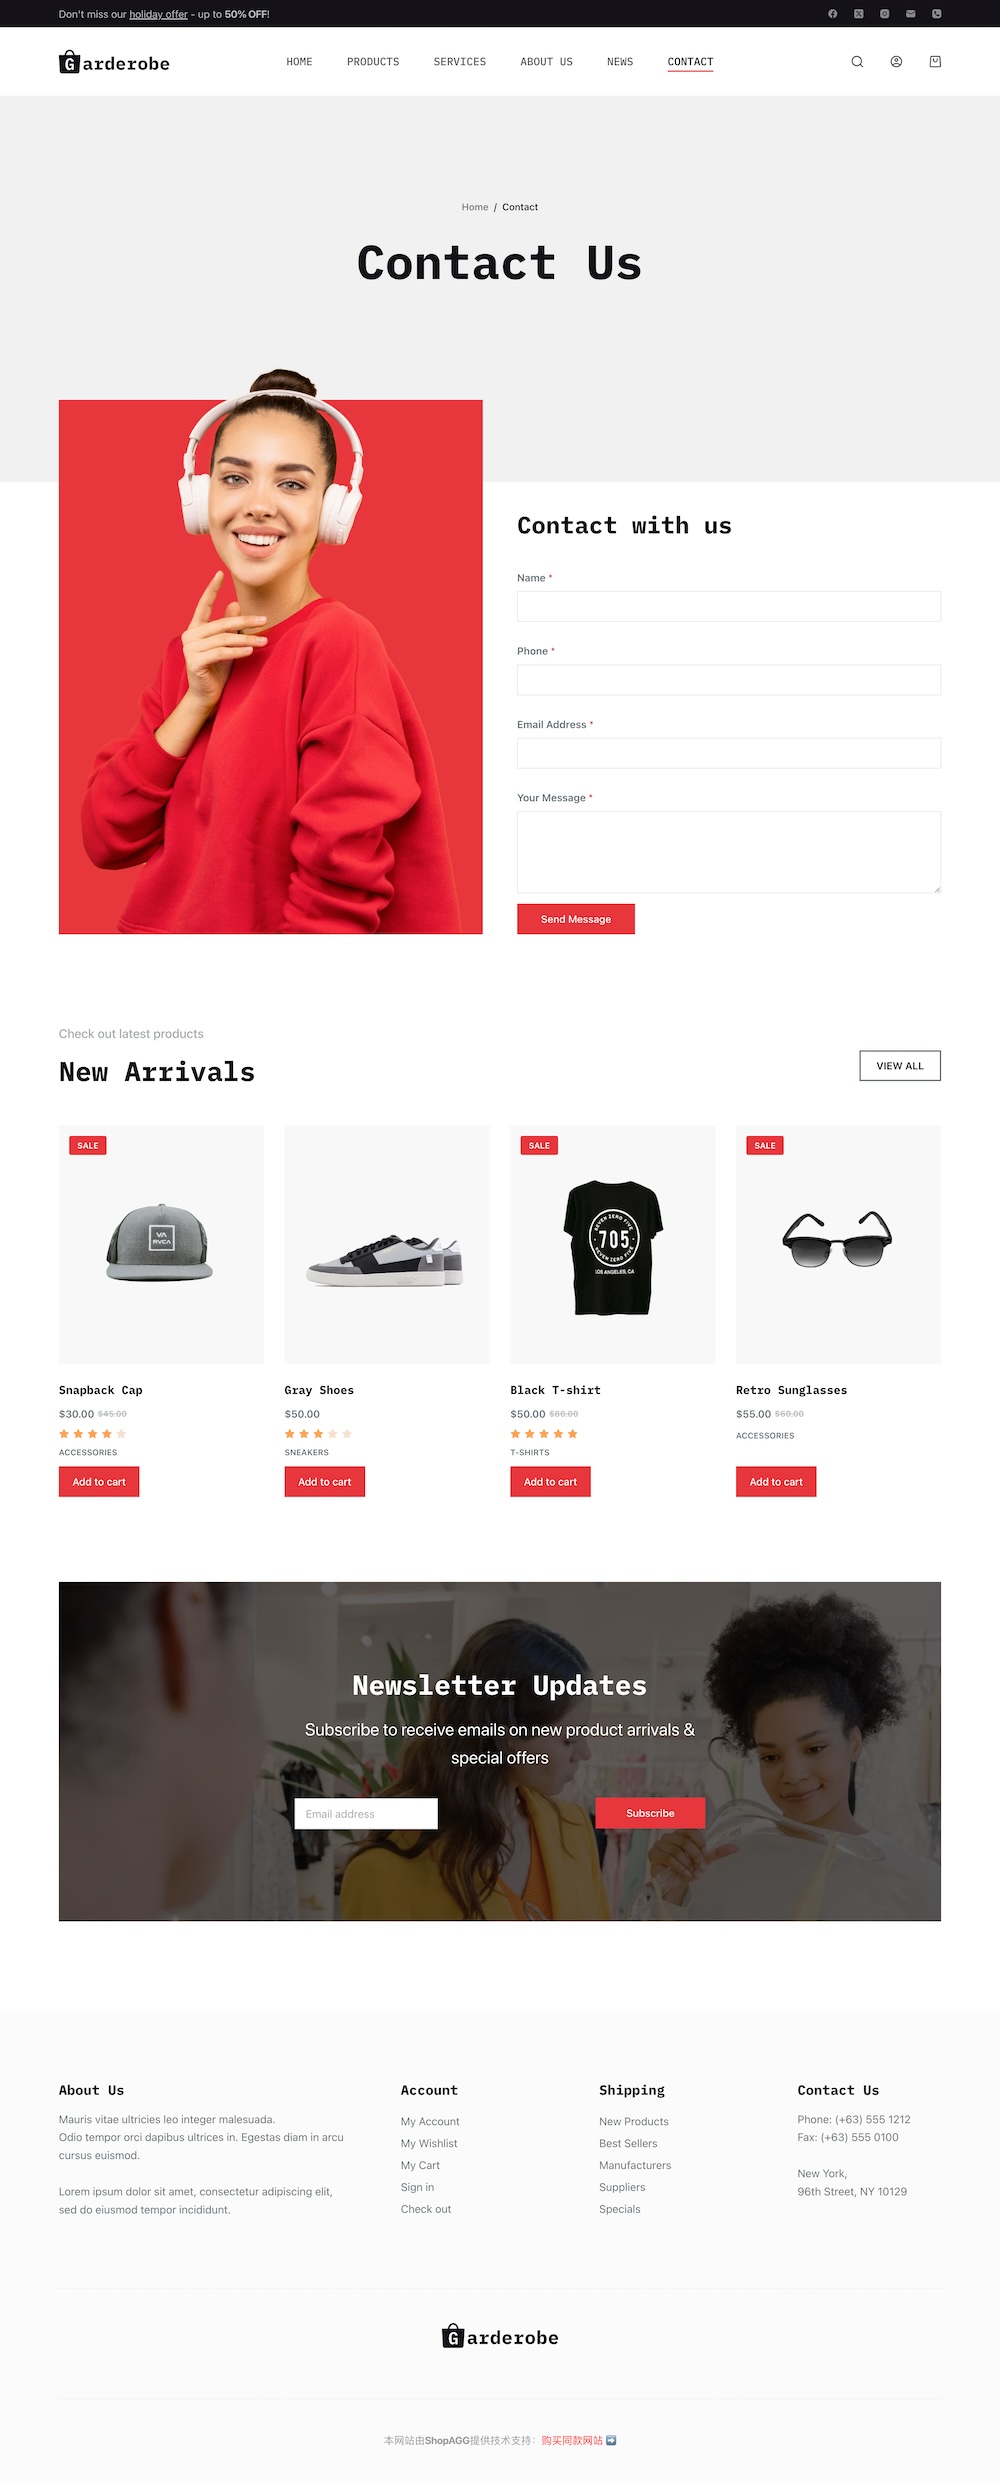Click the phone icon in top bar
This screenshot has height=2481, width=1000.
(x=936, y=14)
